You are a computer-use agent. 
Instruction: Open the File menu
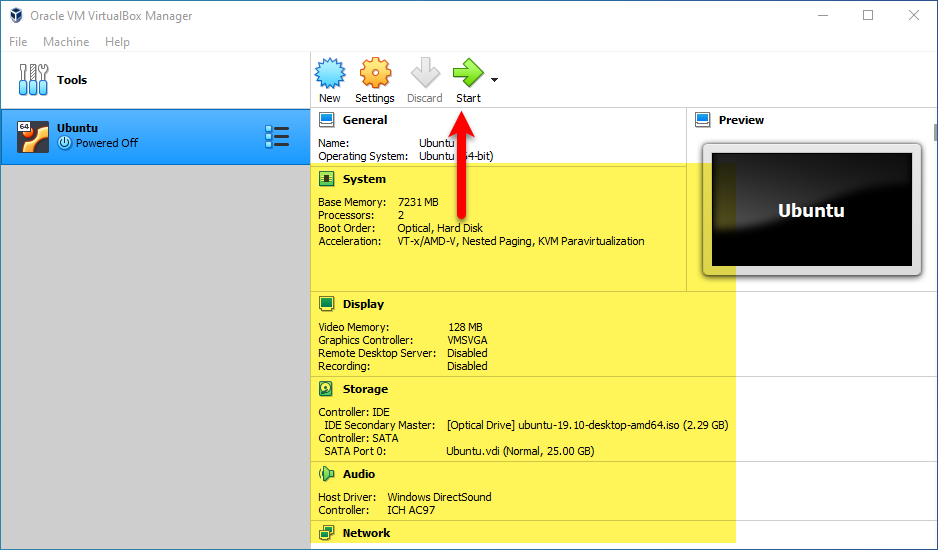pyautogui.click(x=18, y=42)
